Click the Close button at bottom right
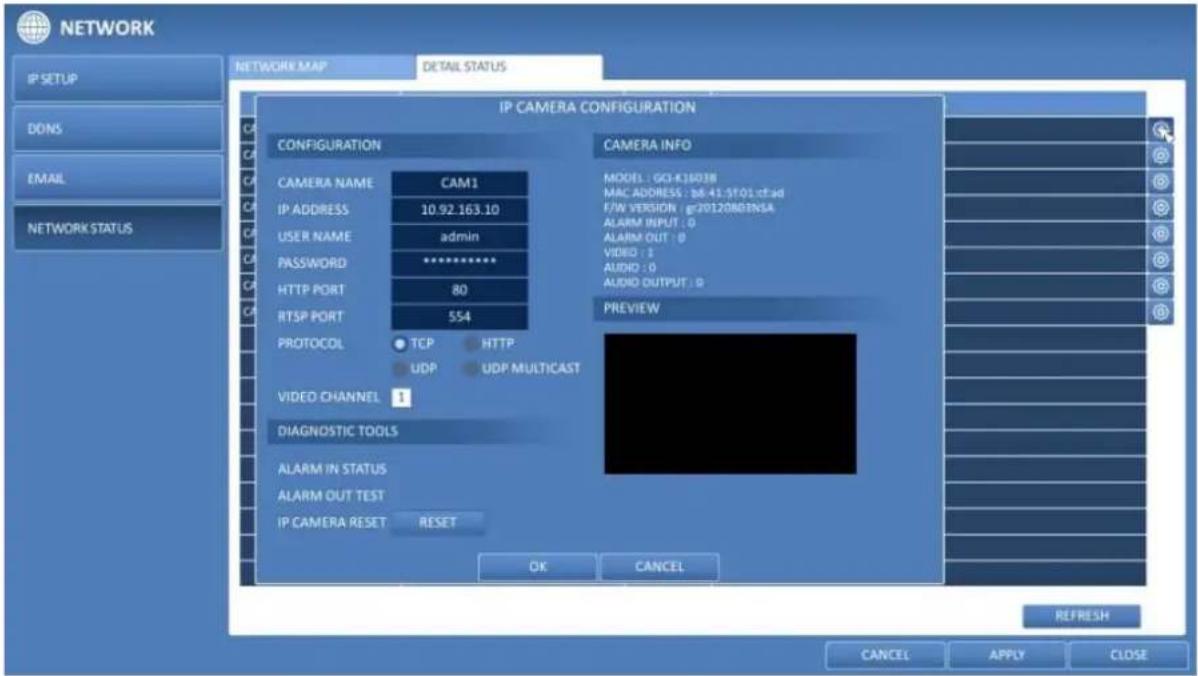The width and height of the screenshot is (1198, 676). 1128,655
